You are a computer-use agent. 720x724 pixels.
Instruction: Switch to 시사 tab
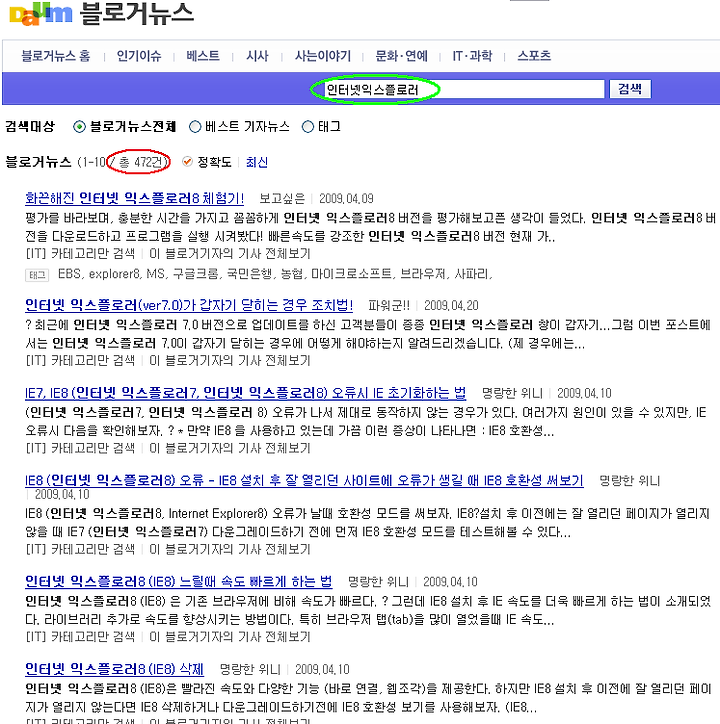pos(257,56)
